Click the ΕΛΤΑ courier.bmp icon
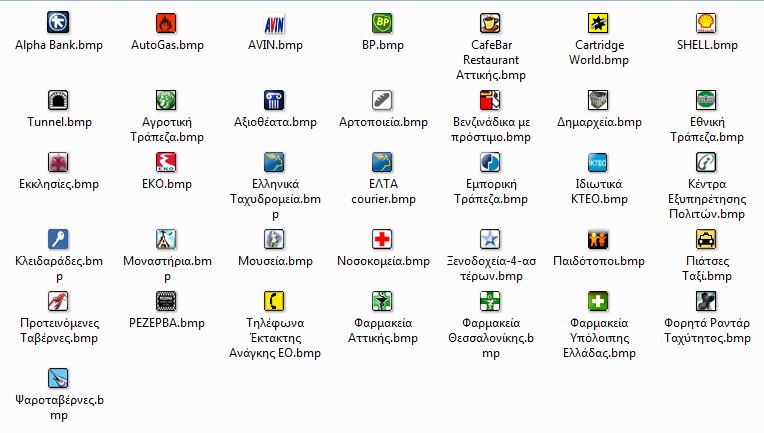764x433 pixels. click(382, 162)
